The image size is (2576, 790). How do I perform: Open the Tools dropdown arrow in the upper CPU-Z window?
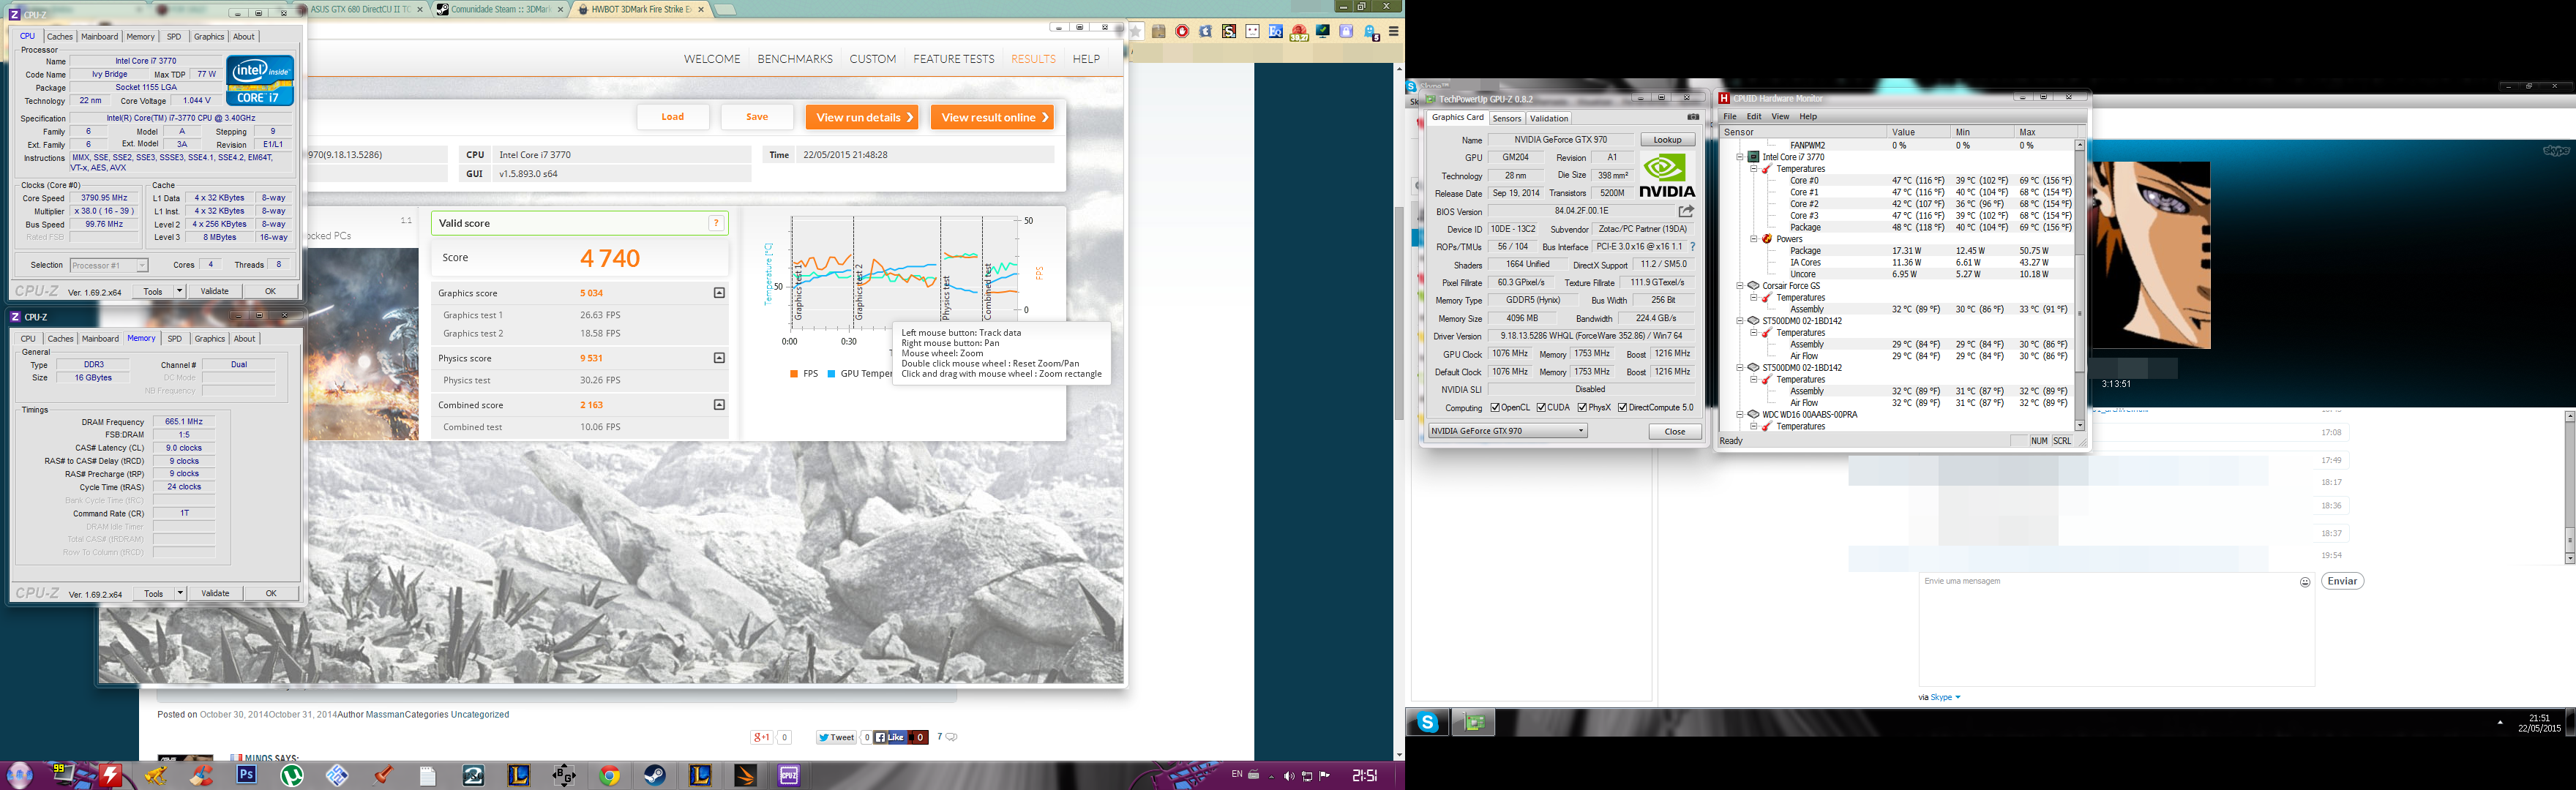(179, 291)
